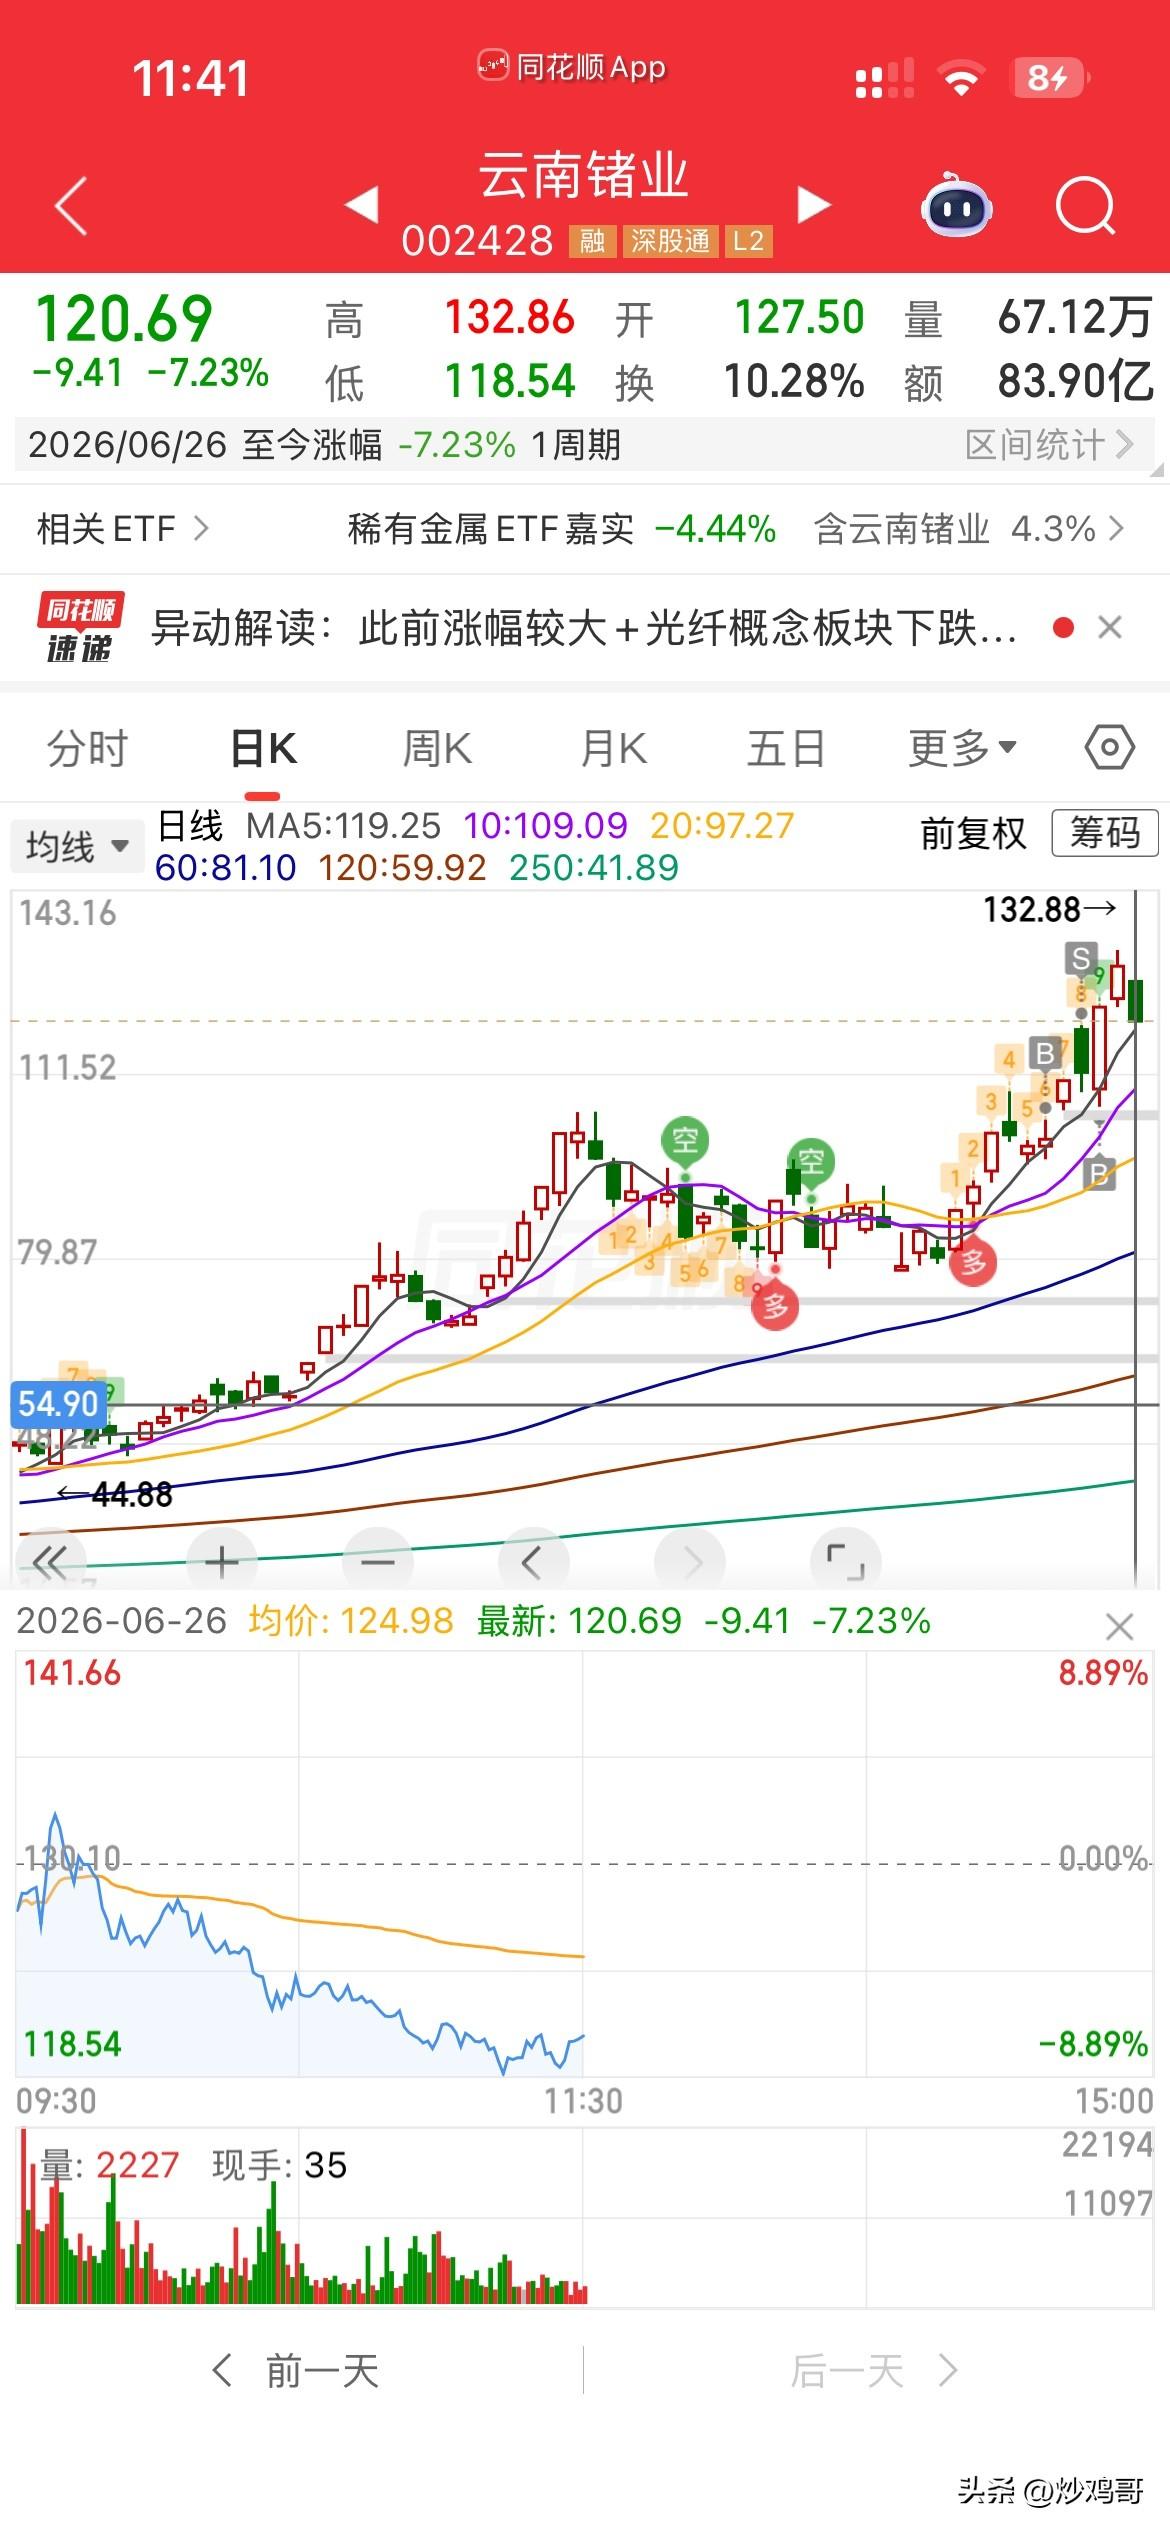Move crosshair left with chart arrow
The height and width of the screenshot is (2532, 1170).
pyautogui.click(x=532, y=1562)
